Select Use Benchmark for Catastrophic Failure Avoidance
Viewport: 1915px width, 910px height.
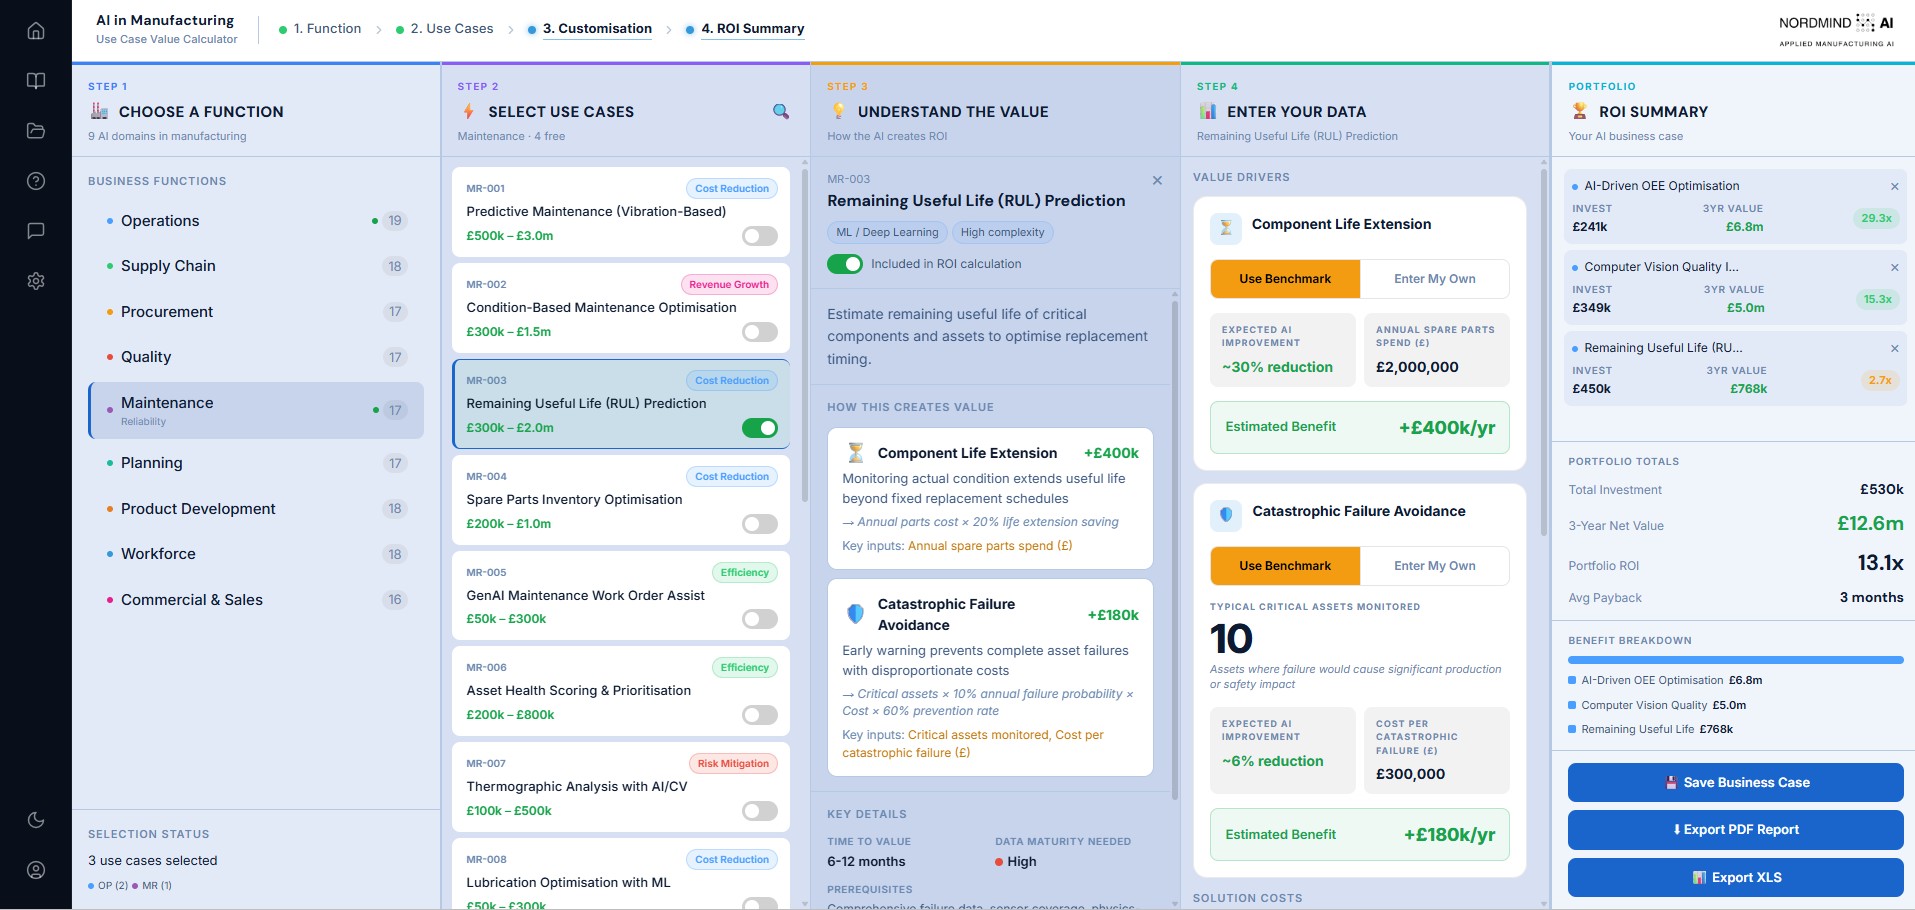pos(1285,566)
